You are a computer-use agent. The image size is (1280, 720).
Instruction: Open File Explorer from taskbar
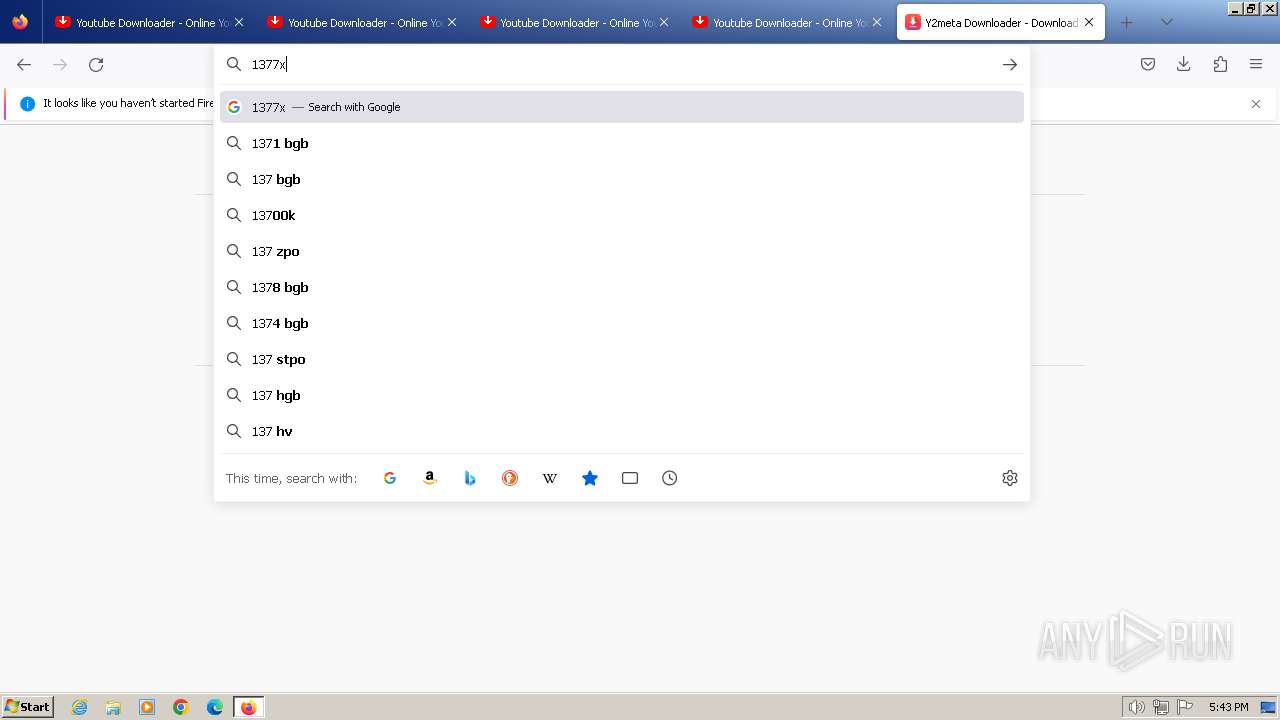tap(113, 707)
